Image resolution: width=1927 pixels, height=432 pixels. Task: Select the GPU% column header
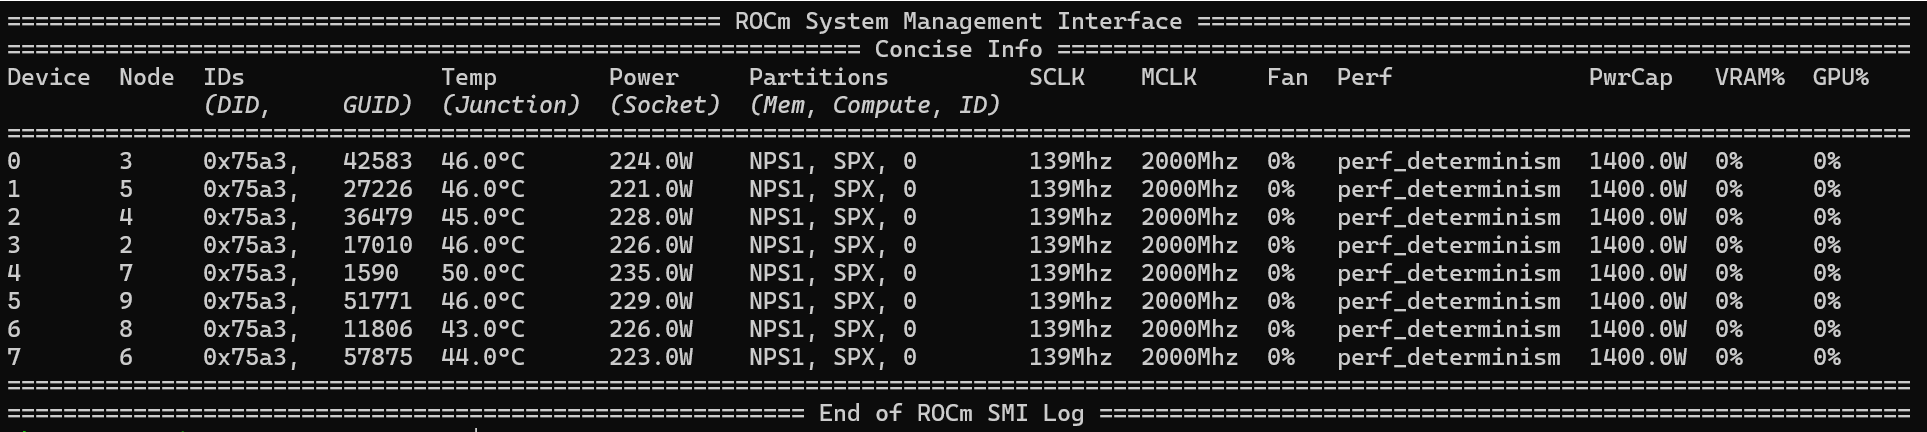pyautogui.click(x=1840, y=77)
